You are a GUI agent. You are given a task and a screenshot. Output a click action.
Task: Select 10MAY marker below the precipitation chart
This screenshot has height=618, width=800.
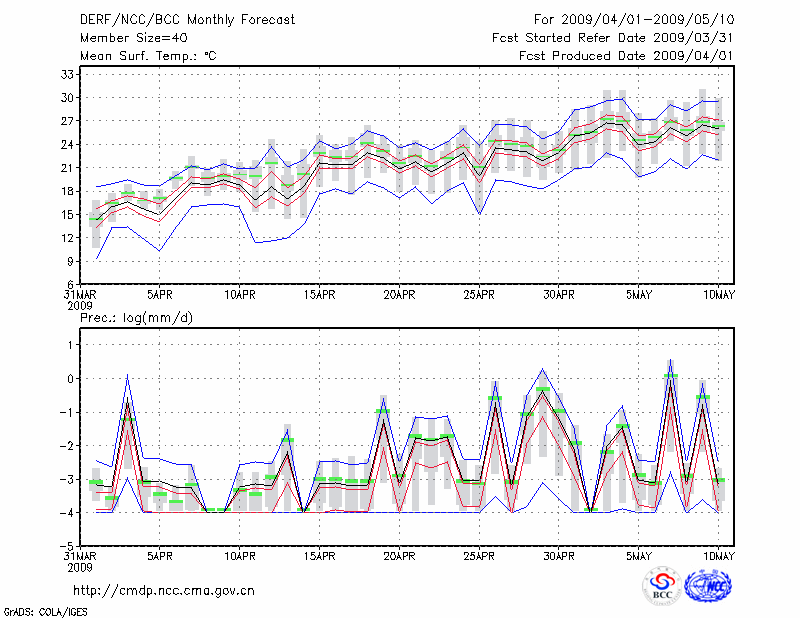point(719,555)
